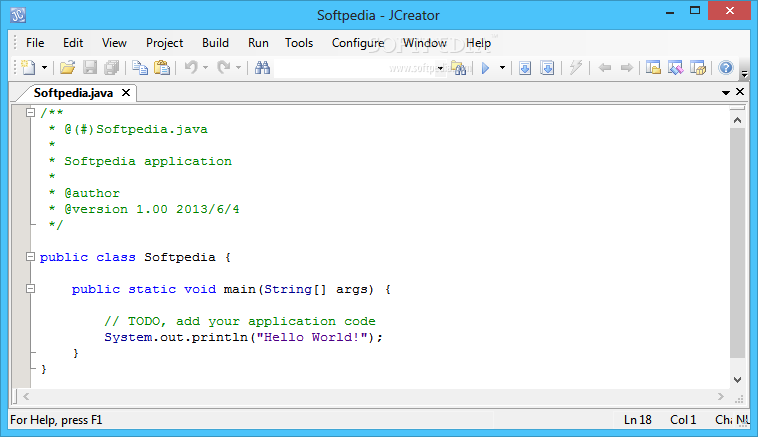The width and height of the screenshot is (758, 437).
Task: Click the Open file folder icon
Action: (67, 68)
